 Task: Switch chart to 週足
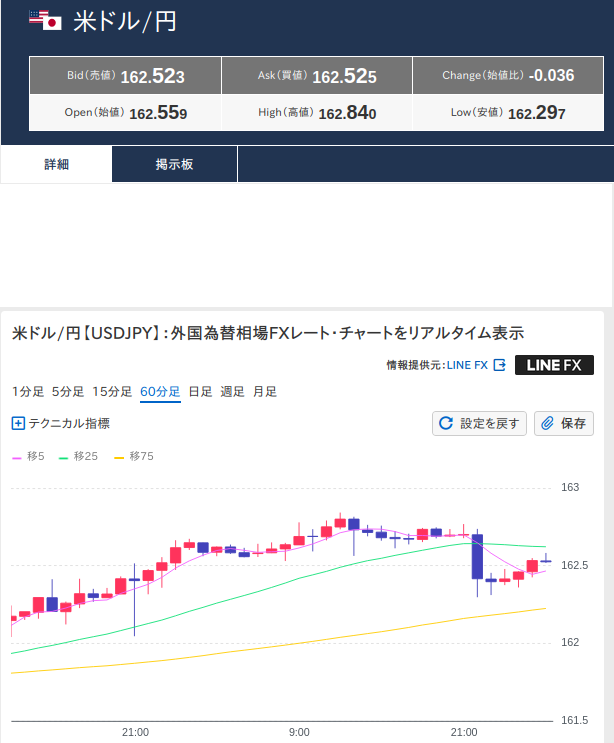(x=232, y=391)
